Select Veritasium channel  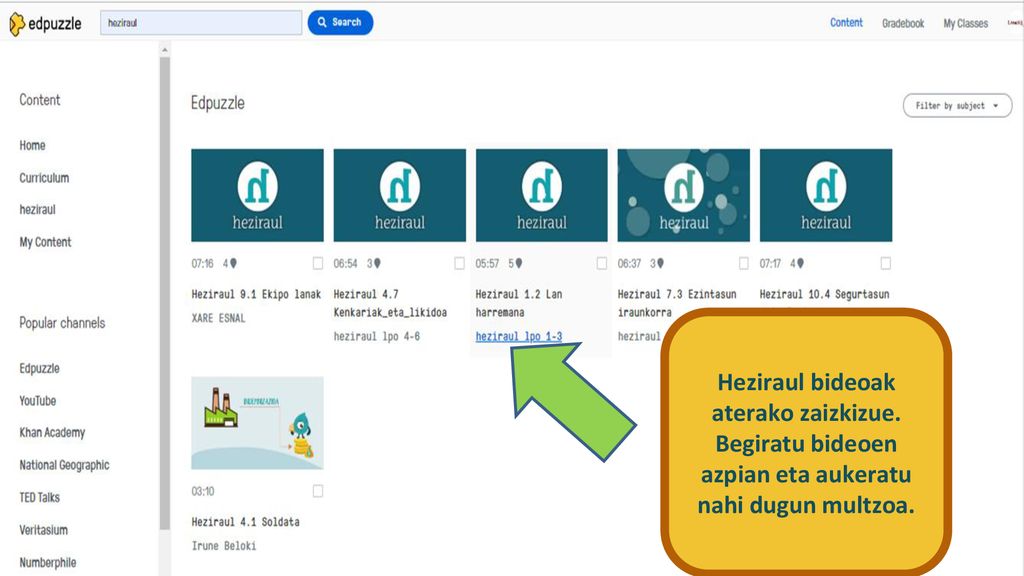(x=43, y=530)
